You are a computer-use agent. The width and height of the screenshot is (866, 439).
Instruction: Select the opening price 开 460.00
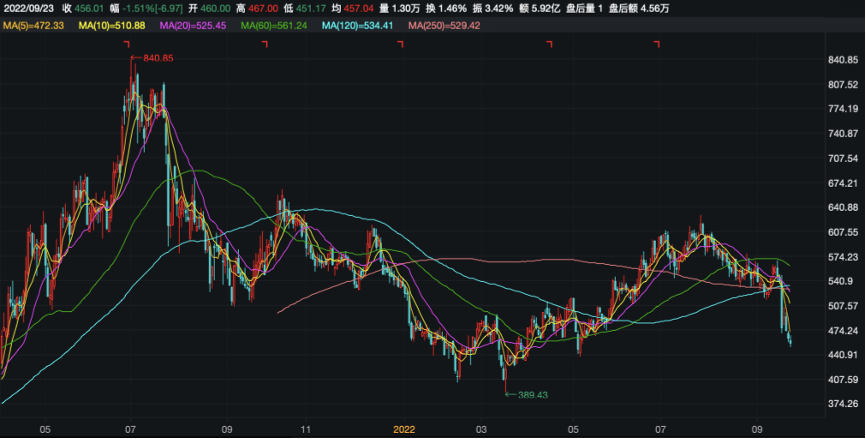coord(209,8)
